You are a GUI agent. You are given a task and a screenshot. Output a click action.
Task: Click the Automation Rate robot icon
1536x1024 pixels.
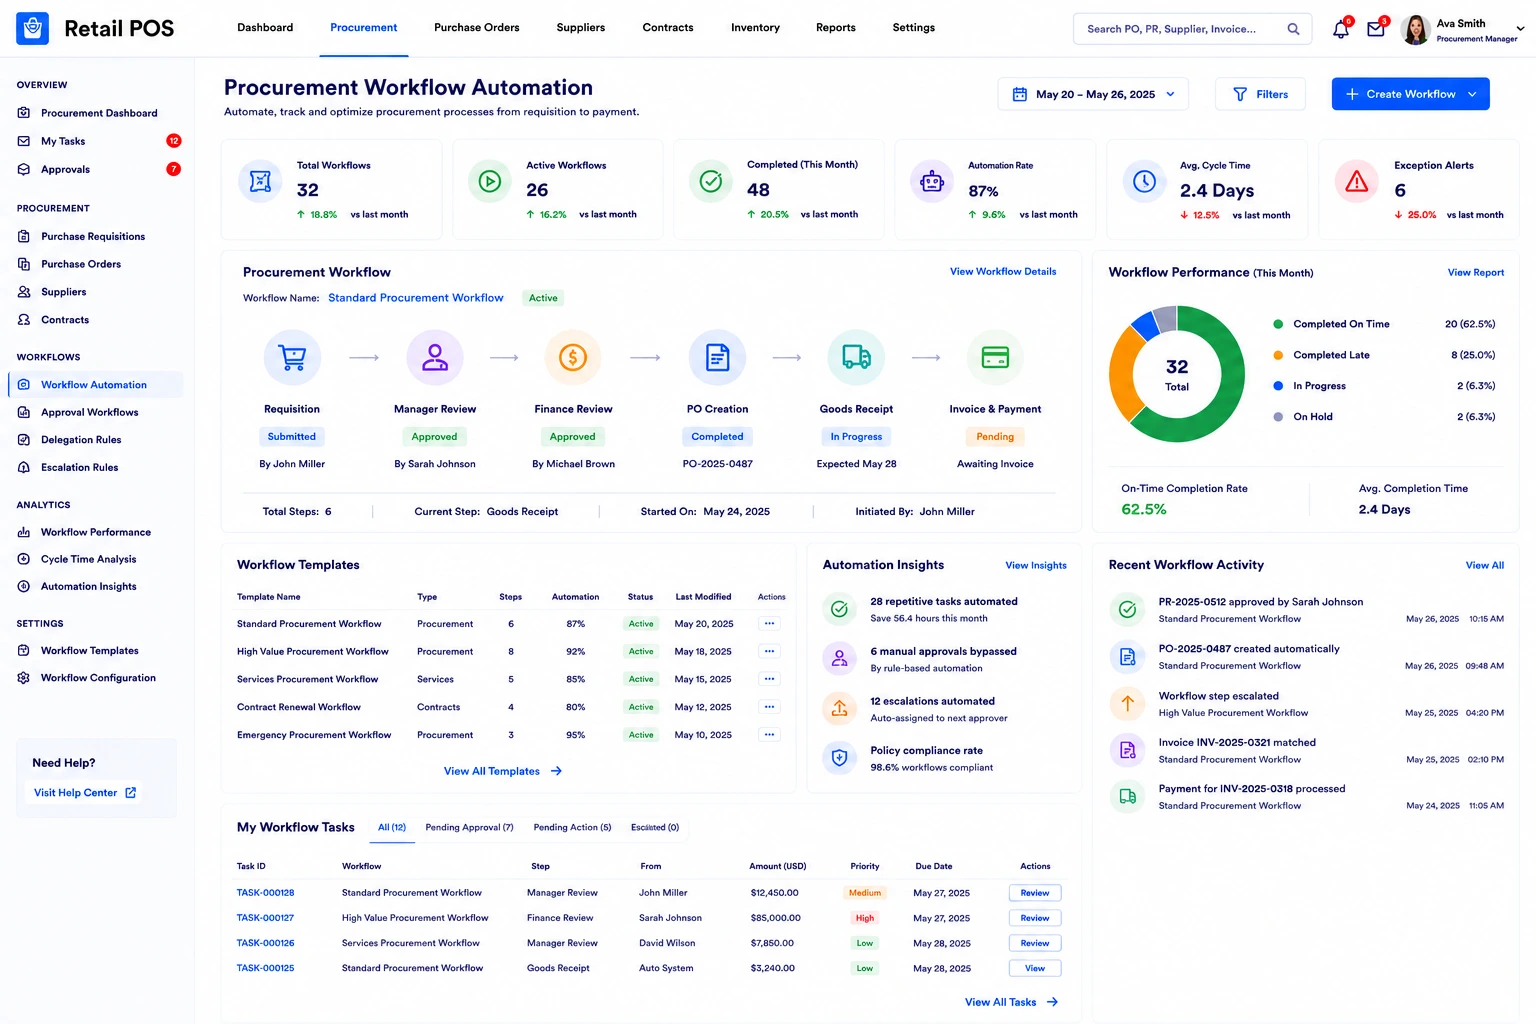[x=932, y=182]
